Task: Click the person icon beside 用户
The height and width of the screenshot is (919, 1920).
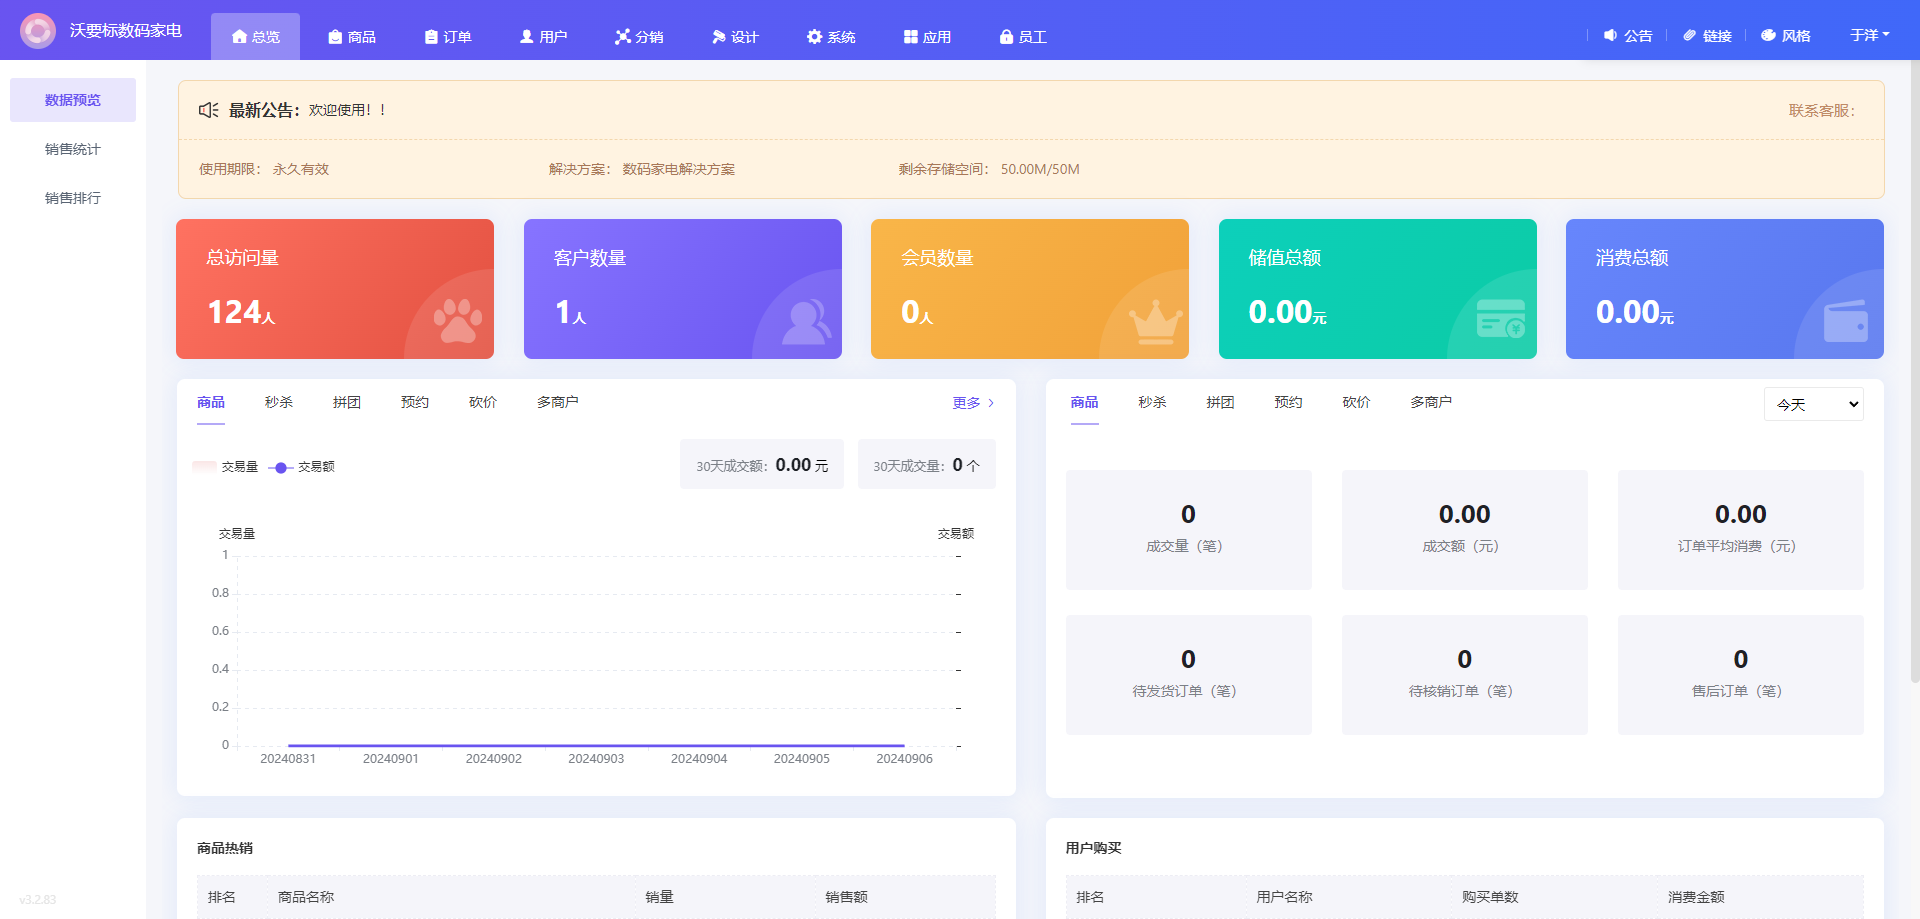Action: (x=527, y=37)
